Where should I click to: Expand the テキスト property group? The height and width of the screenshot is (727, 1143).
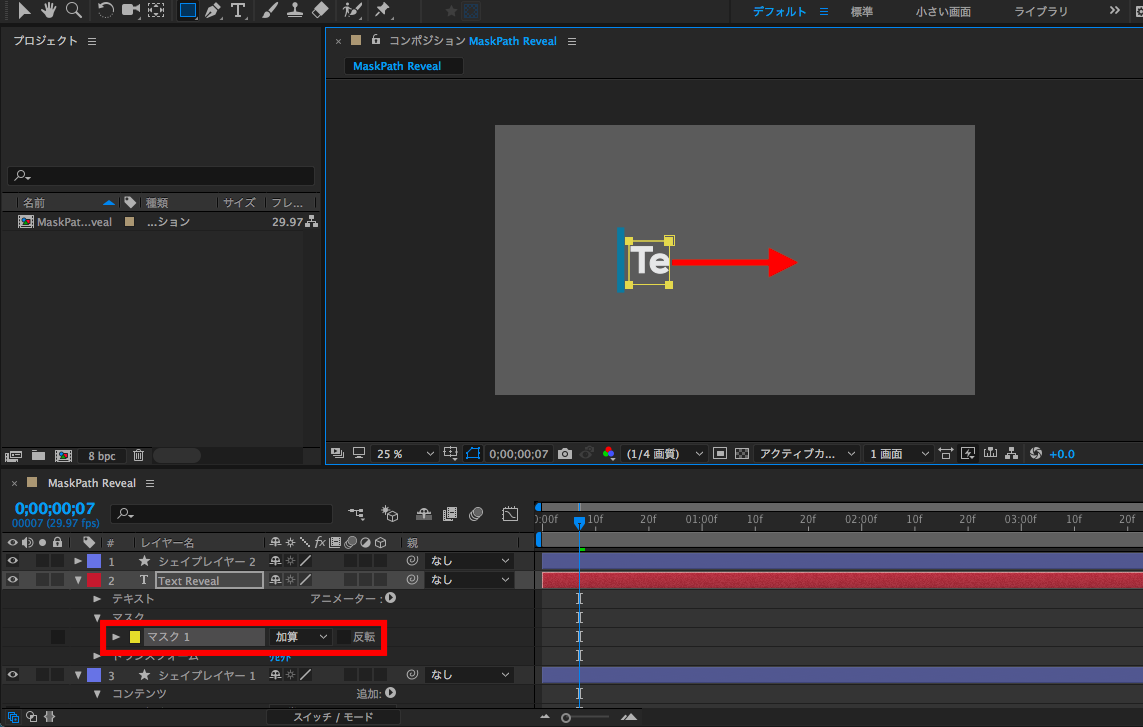pyautogui.click(x=98, y=599)
